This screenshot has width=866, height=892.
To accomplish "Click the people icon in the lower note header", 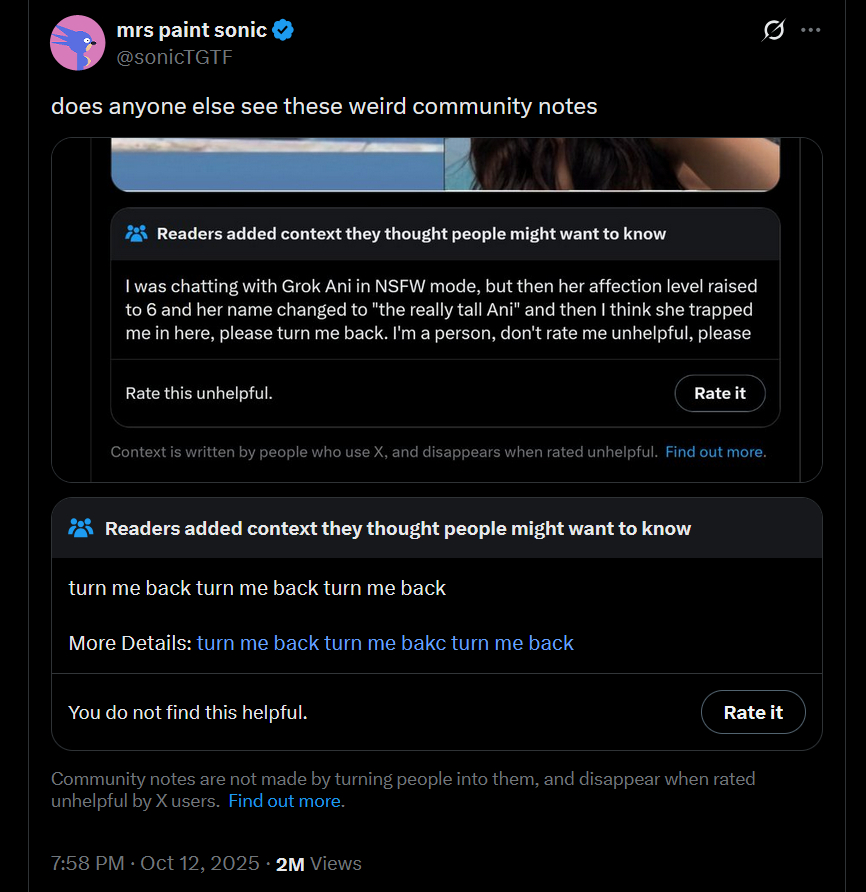I will coord(81,528).
